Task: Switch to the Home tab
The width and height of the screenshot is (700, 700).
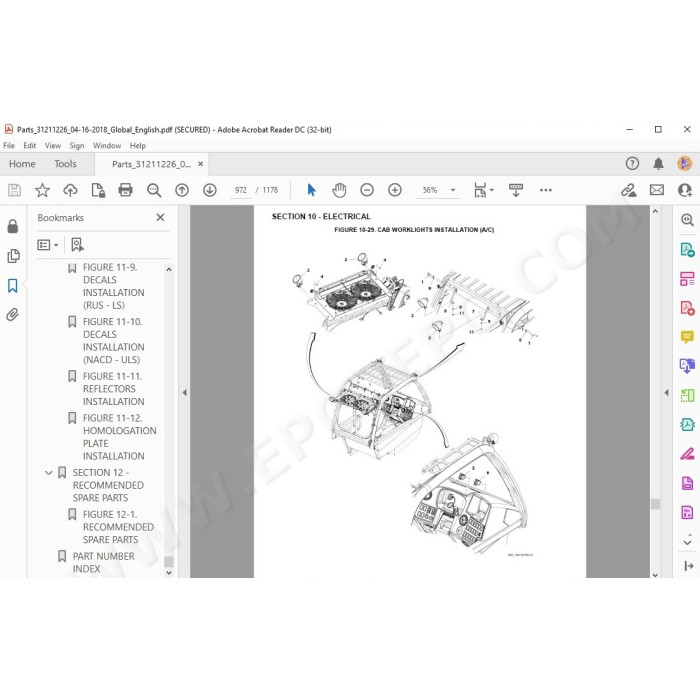Action: (22, 164)
